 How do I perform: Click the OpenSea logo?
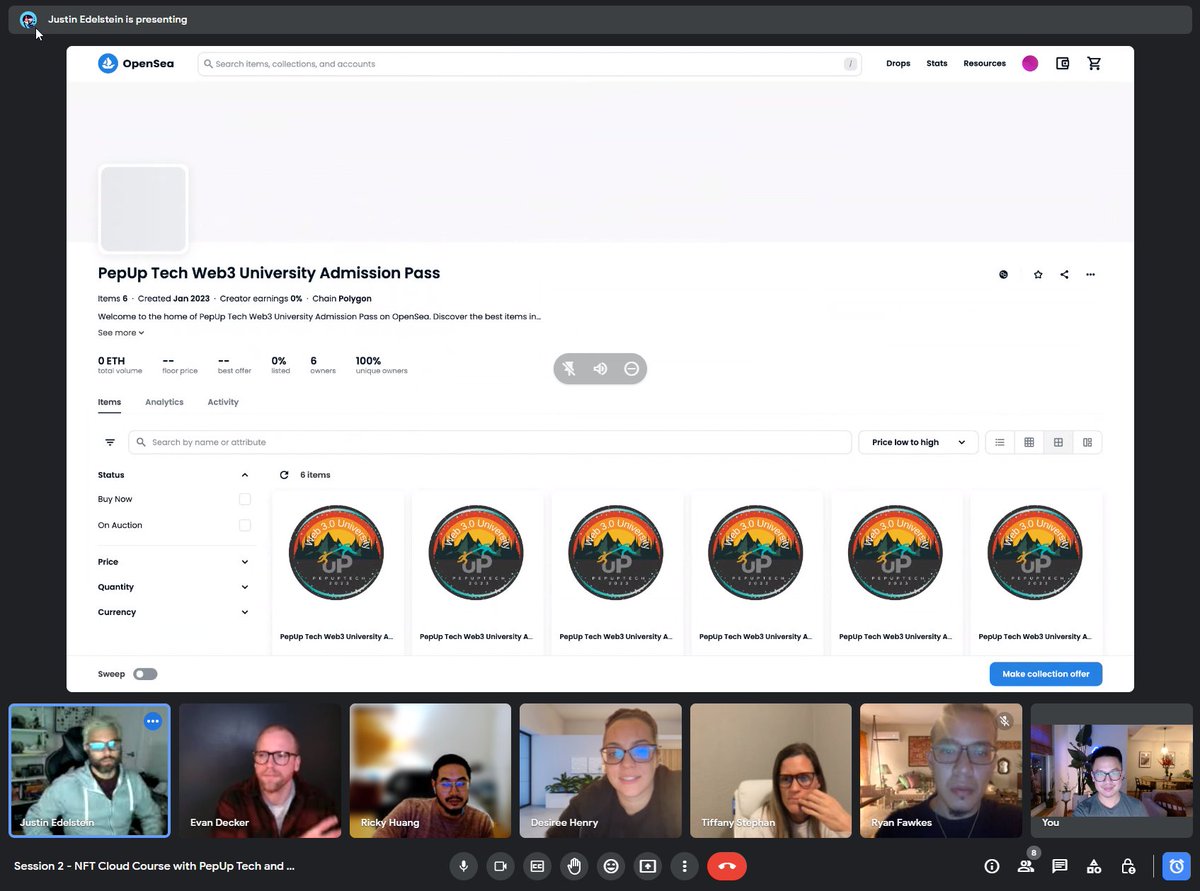pos(136,64)
